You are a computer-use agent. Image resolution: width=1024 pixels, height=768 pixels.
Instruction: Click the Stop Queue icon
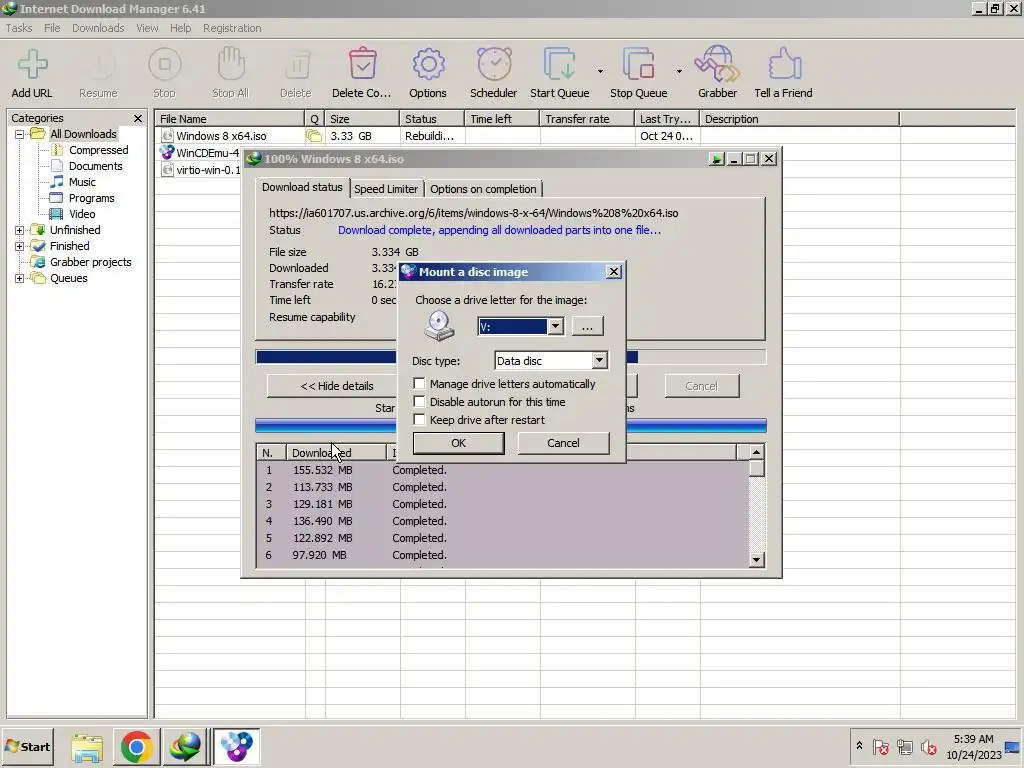point(639,64)
